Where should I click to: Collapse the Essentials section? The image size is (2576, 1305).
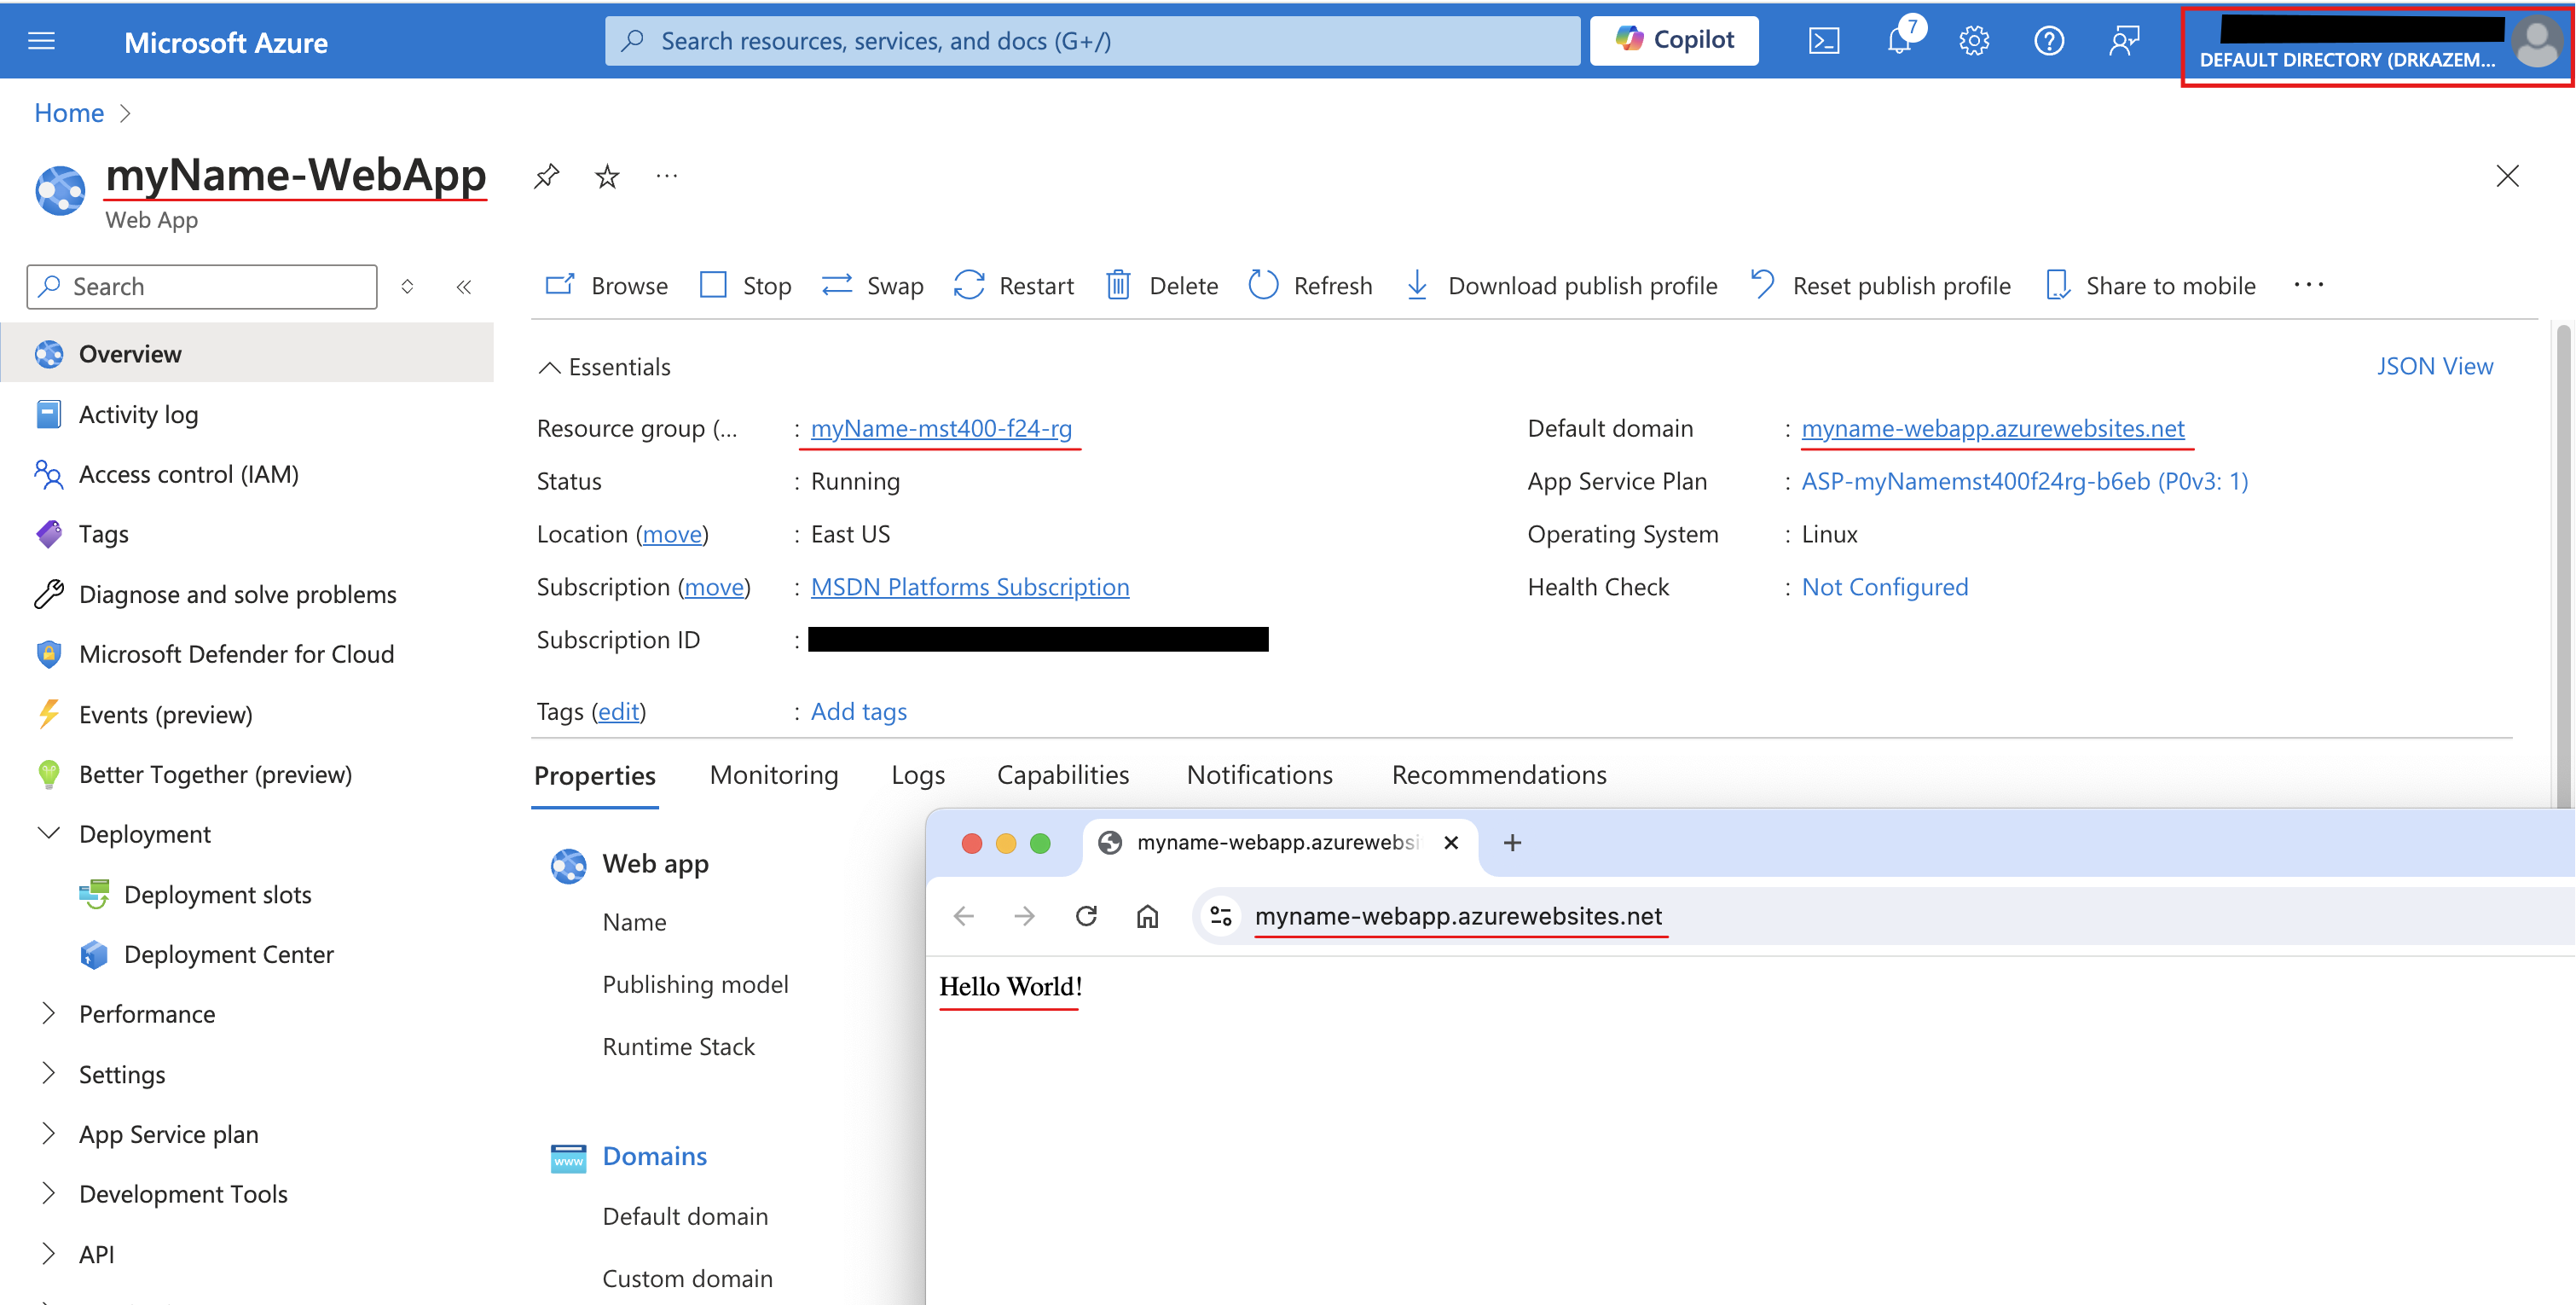click(x=604, y=367)
